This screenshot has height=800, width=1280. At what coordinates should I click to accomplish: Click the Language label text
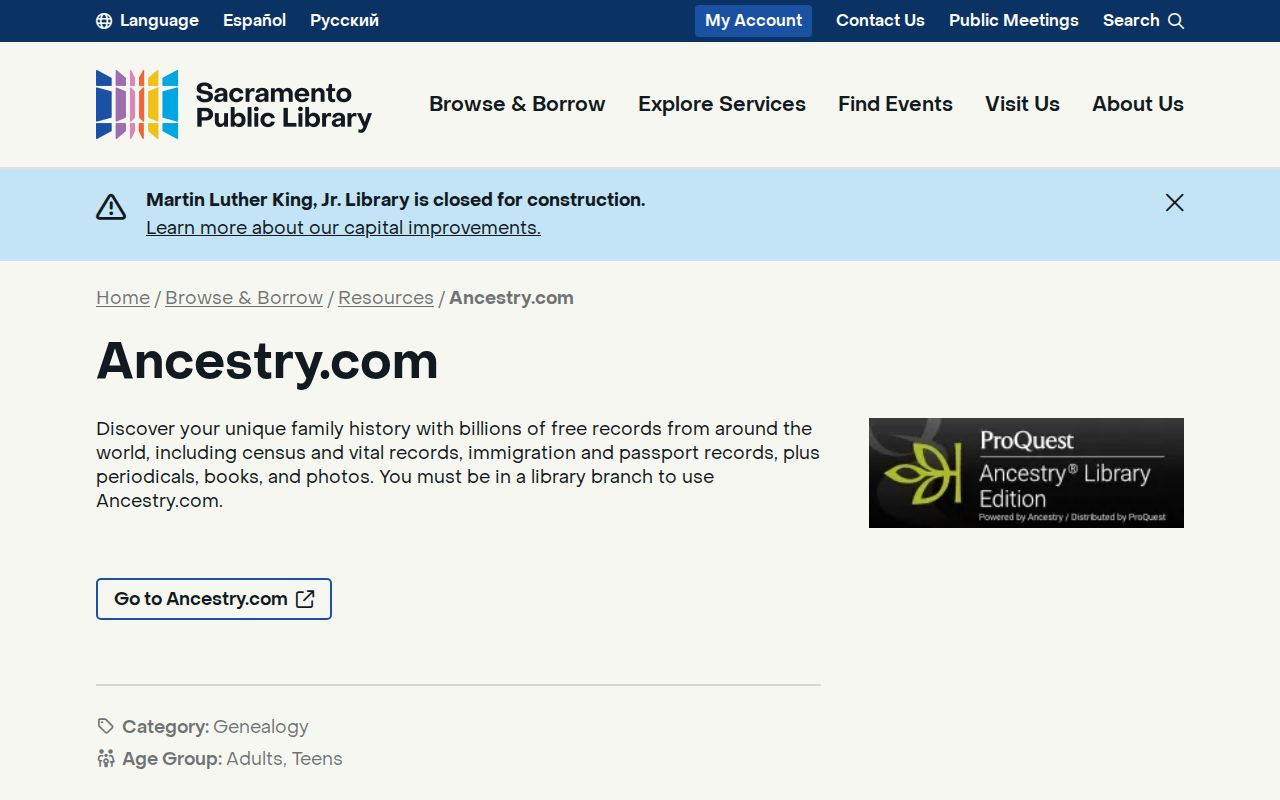pos(159,21)
